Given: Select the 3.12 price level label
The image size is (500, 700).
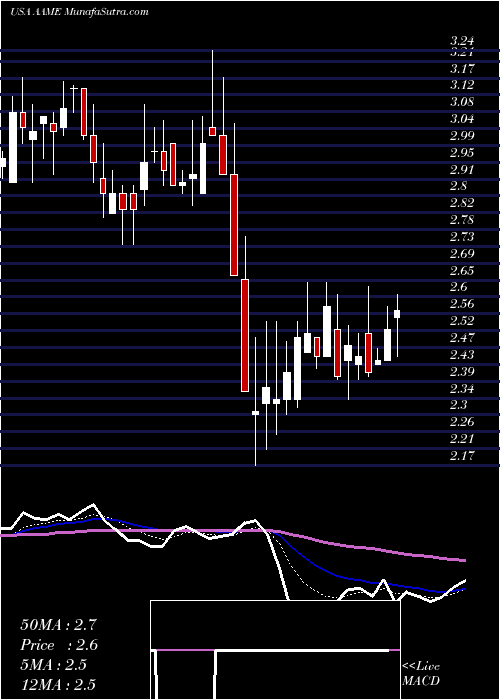Looking at the screenshot, I should [x=462, y=85].
